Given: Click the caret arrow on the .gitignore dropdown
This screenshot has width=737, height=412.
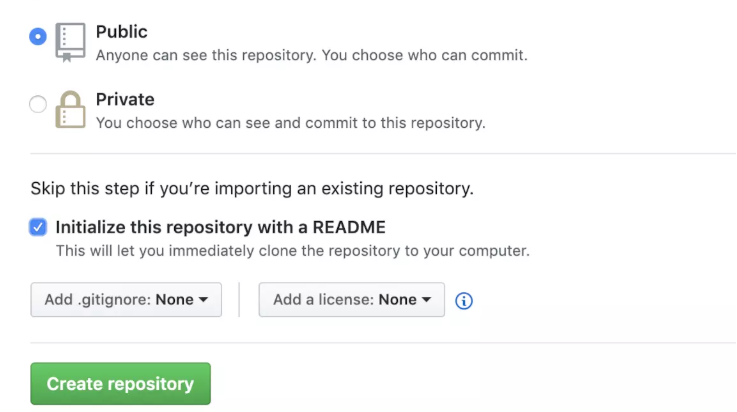Looking at the screenshot, I should [203, 300].
